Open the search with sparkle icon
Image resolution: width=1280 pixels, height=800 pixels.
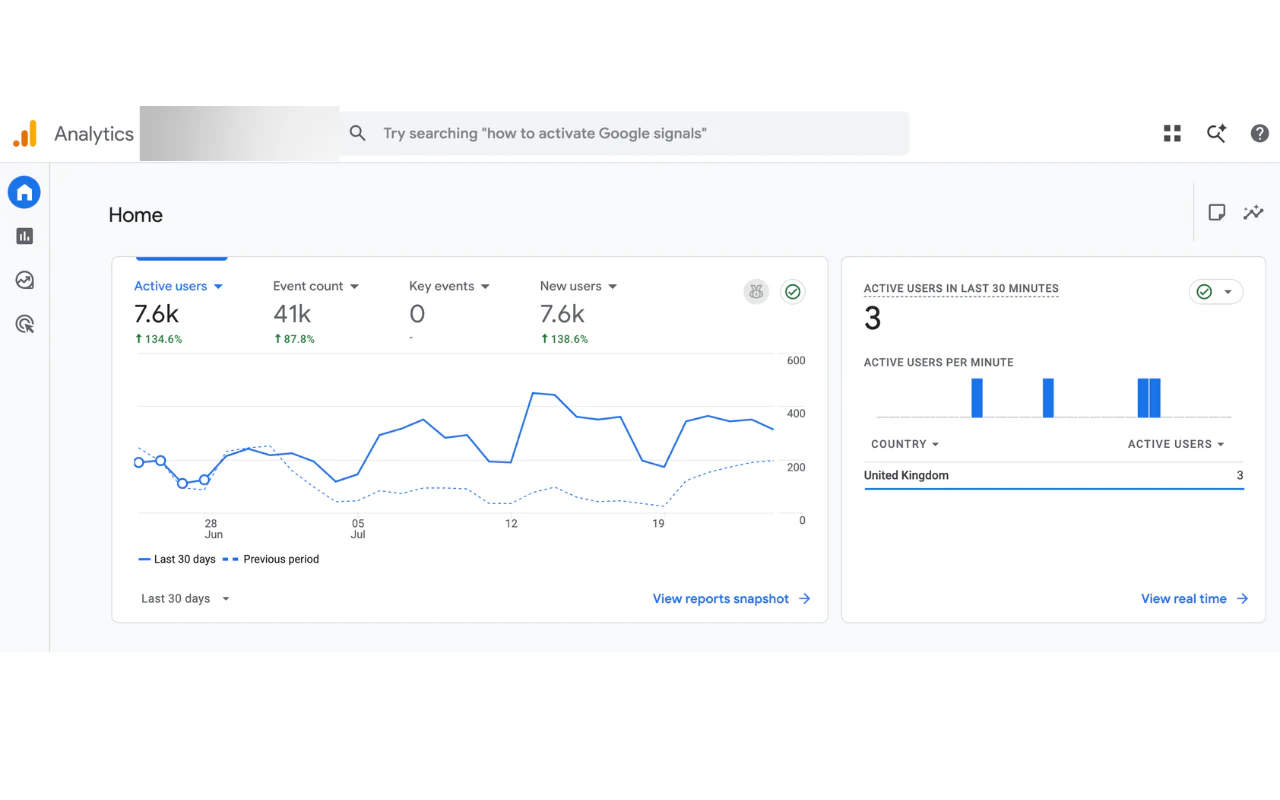pyautogui.click(x=1216, y=133)
